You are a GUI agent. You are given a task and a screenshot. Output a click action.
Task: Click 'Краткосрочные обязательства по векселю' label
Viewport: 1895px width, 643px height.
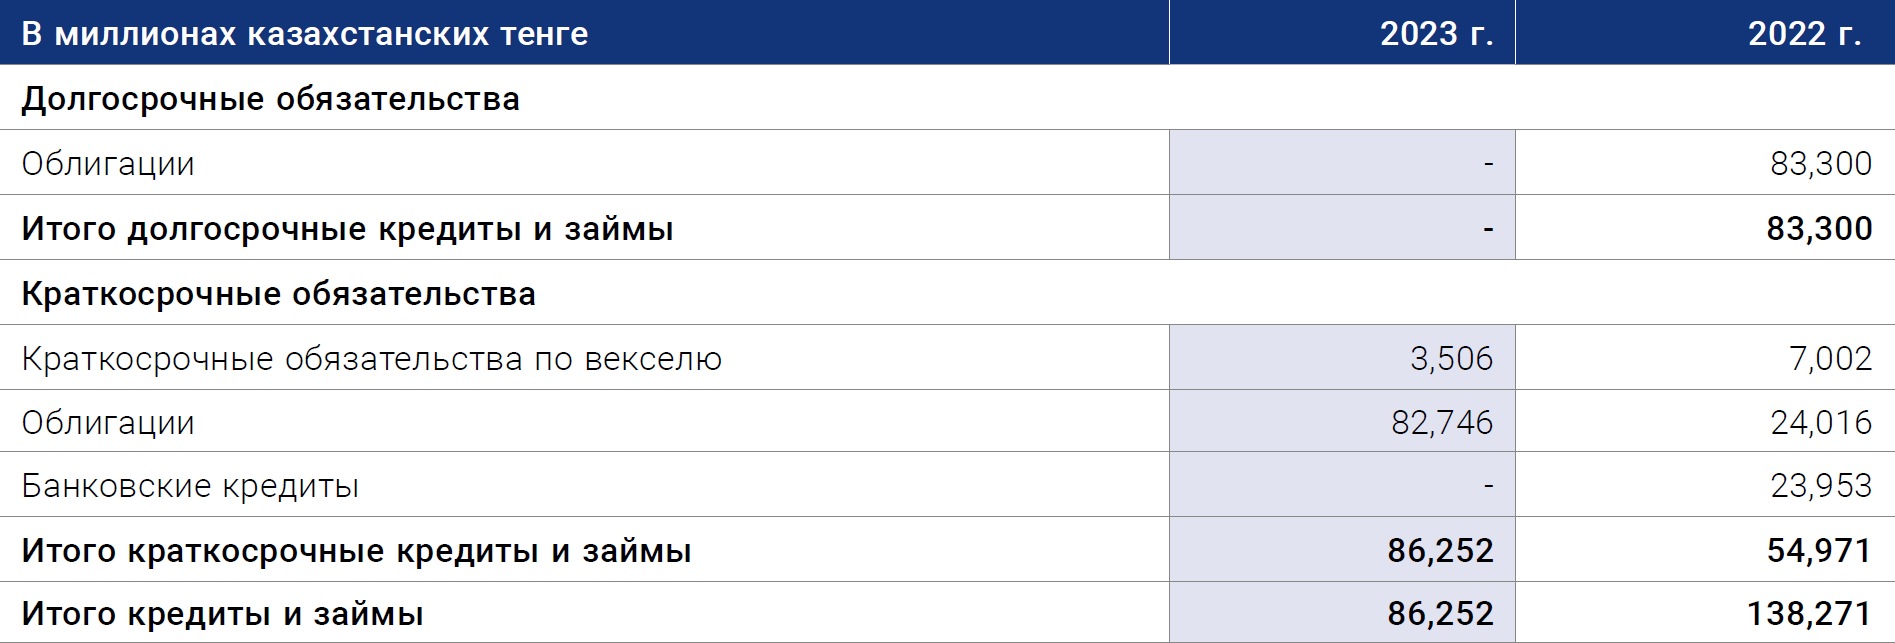(372, 359)
